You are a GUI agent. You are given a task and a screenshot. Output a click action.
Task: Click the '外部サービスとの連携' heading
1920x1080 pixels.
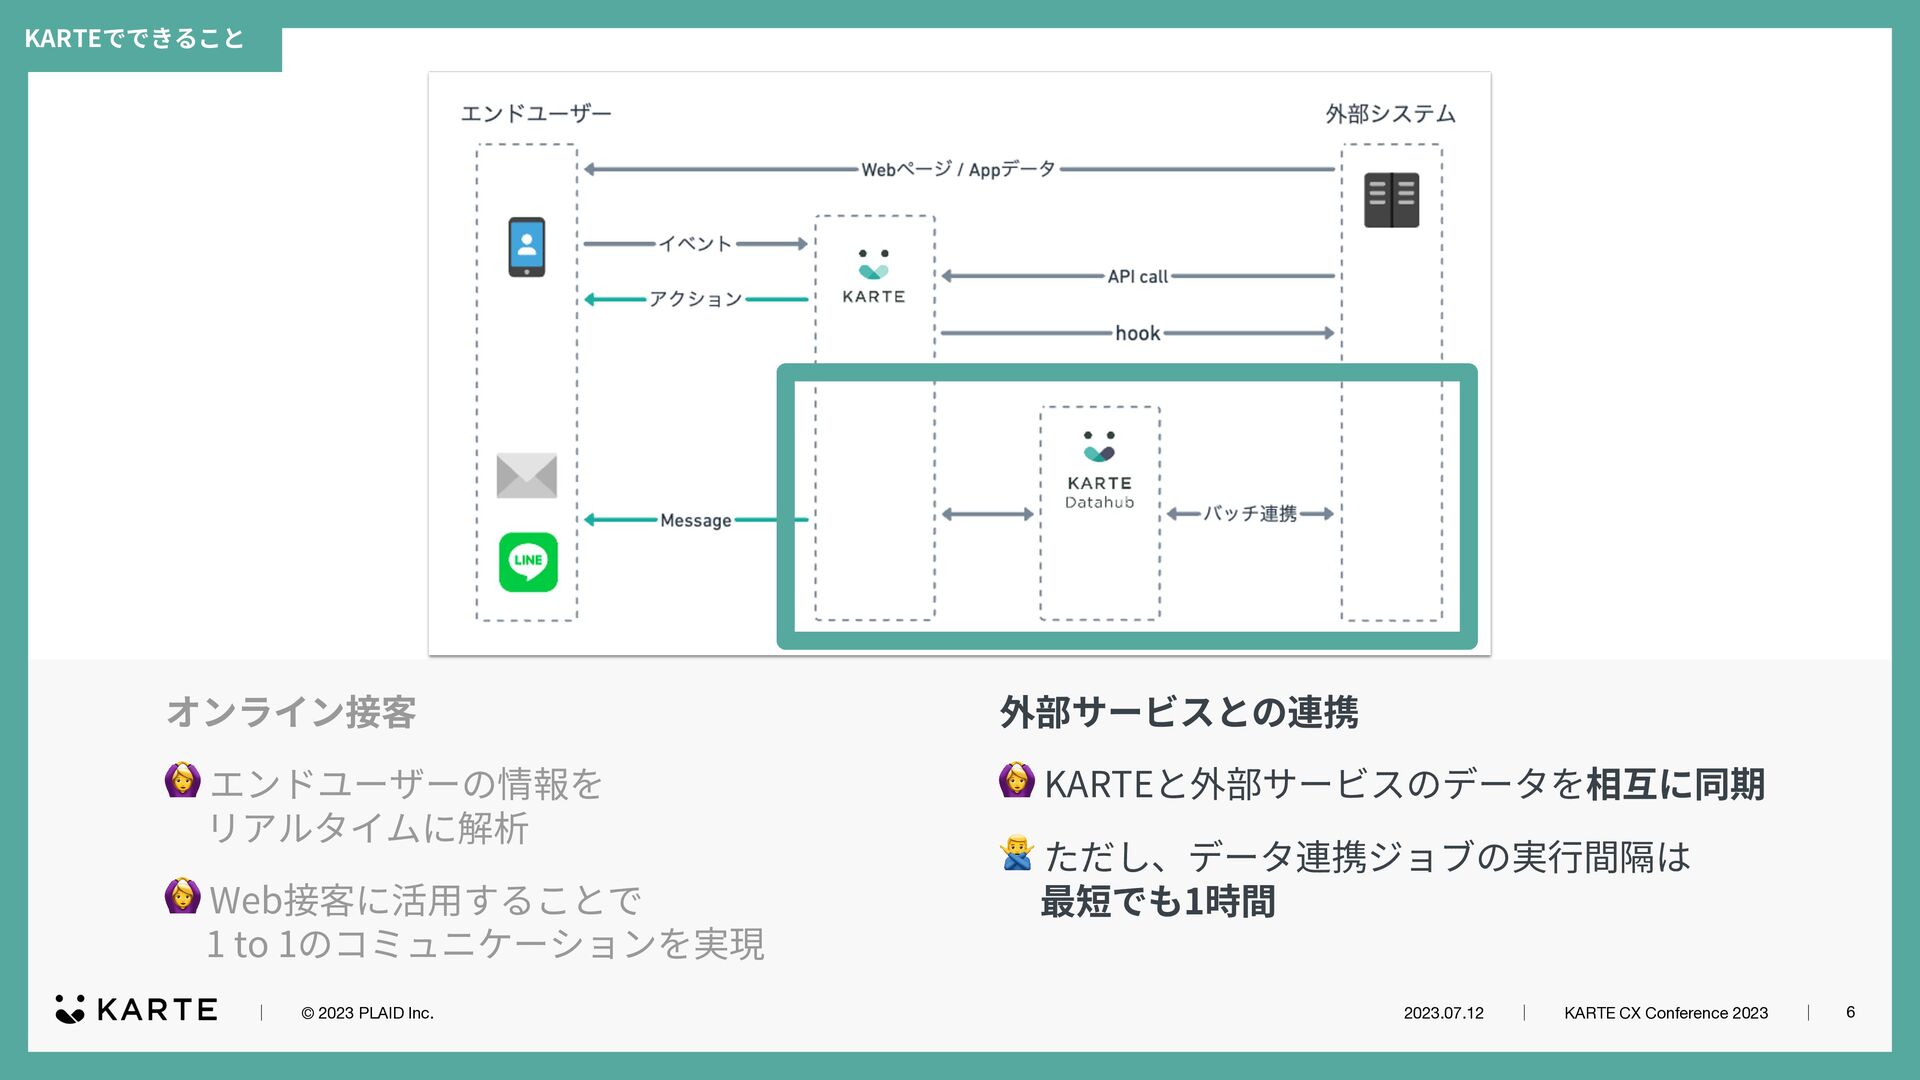click(1179, 712)
